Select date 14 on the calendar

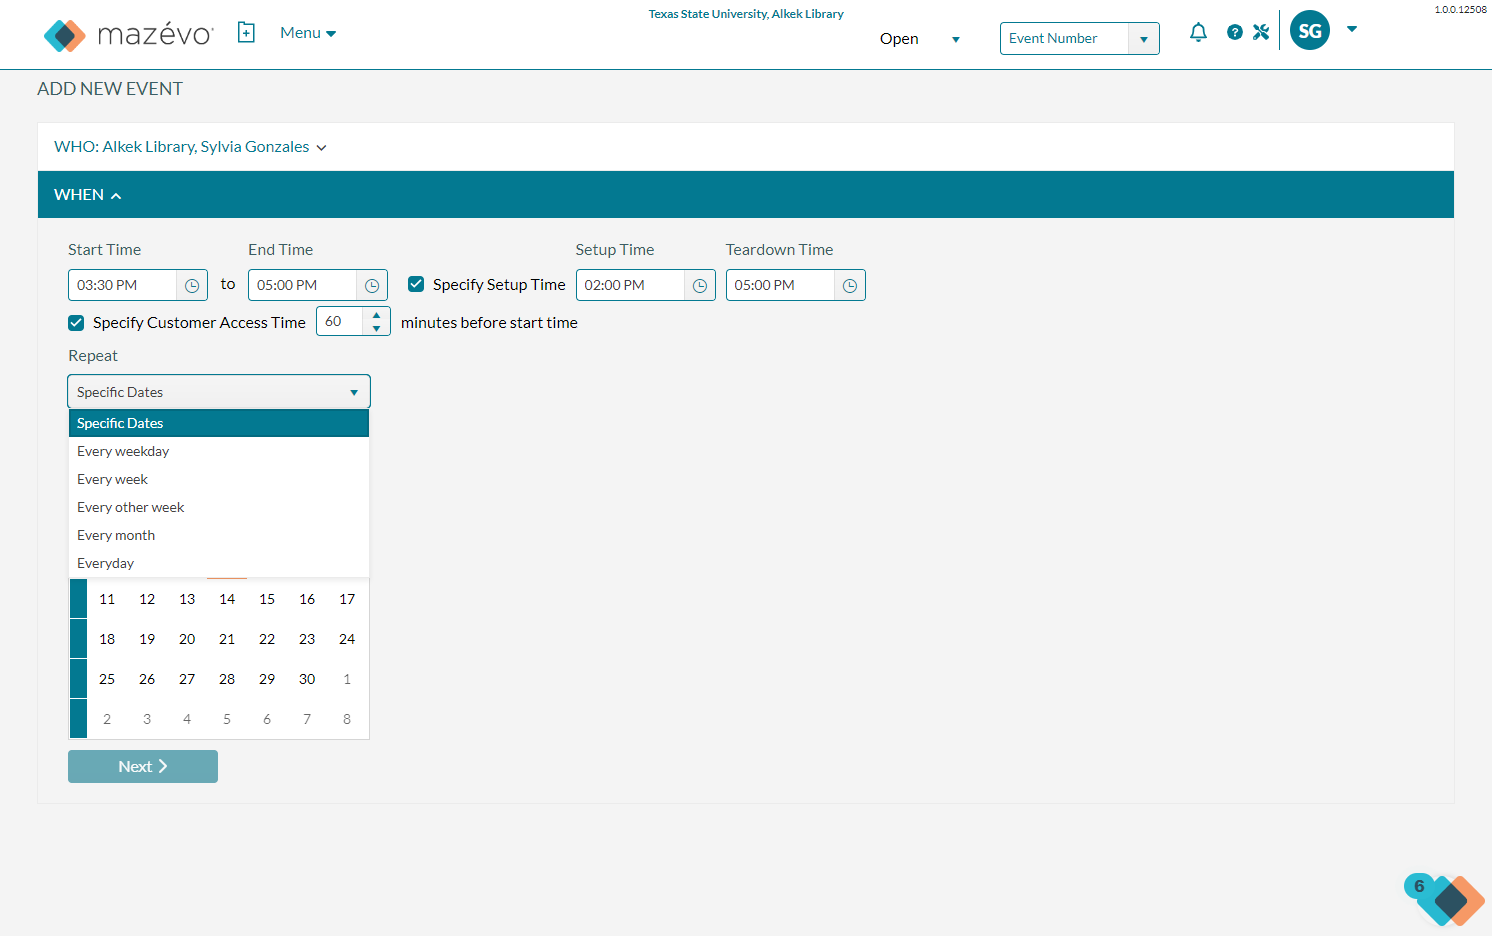227,599
